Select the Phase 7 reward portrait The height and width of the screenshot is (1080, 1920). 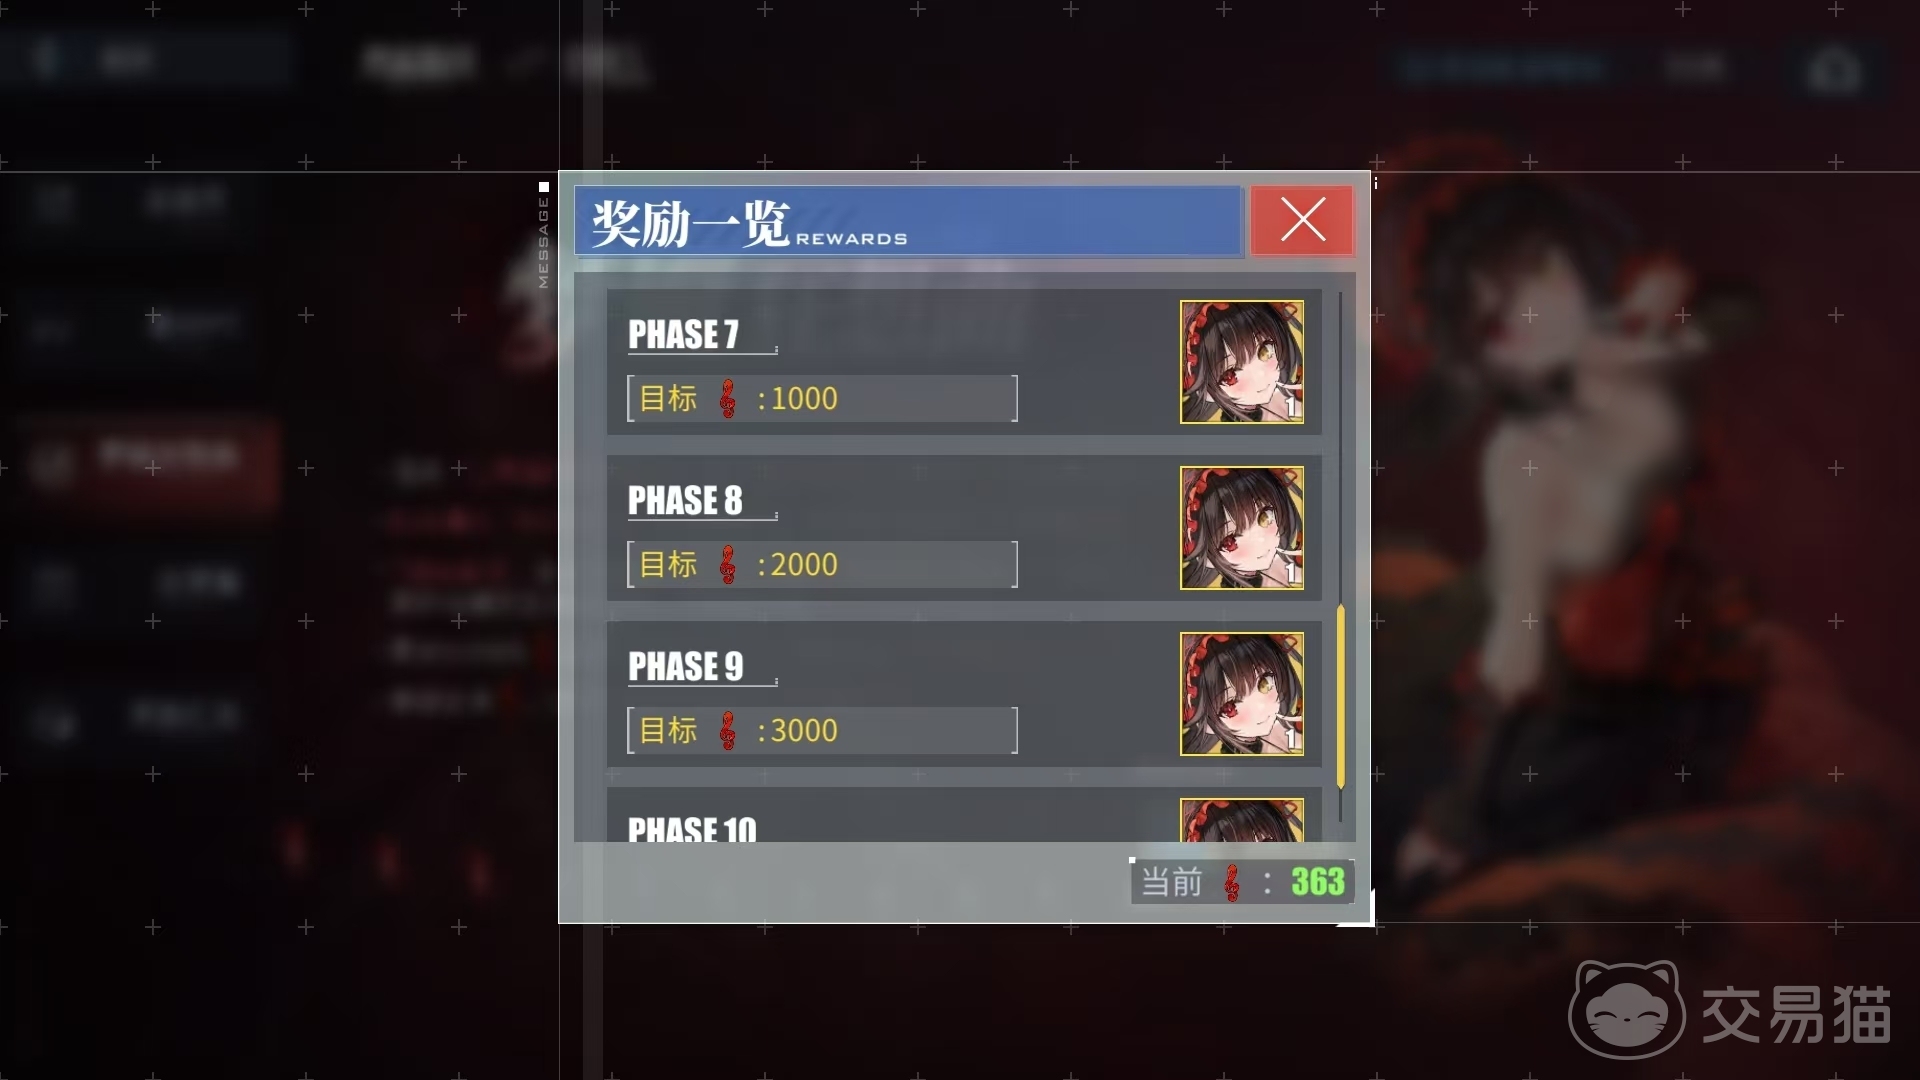tap(1242, 362)
